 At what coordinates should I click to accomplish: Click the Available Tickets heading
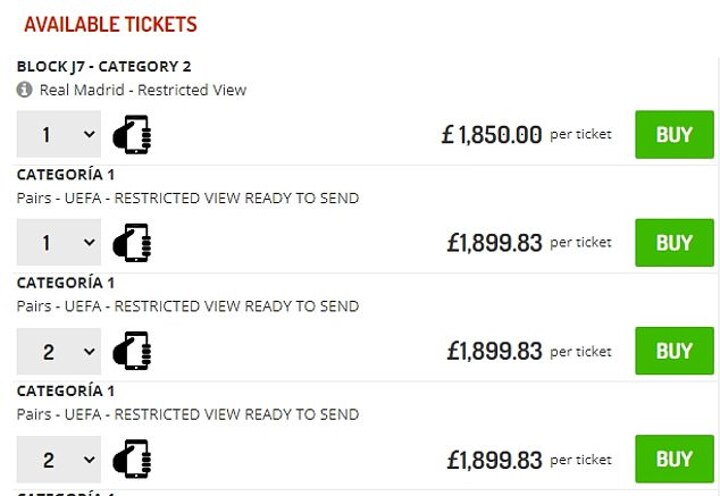(110, 25)
